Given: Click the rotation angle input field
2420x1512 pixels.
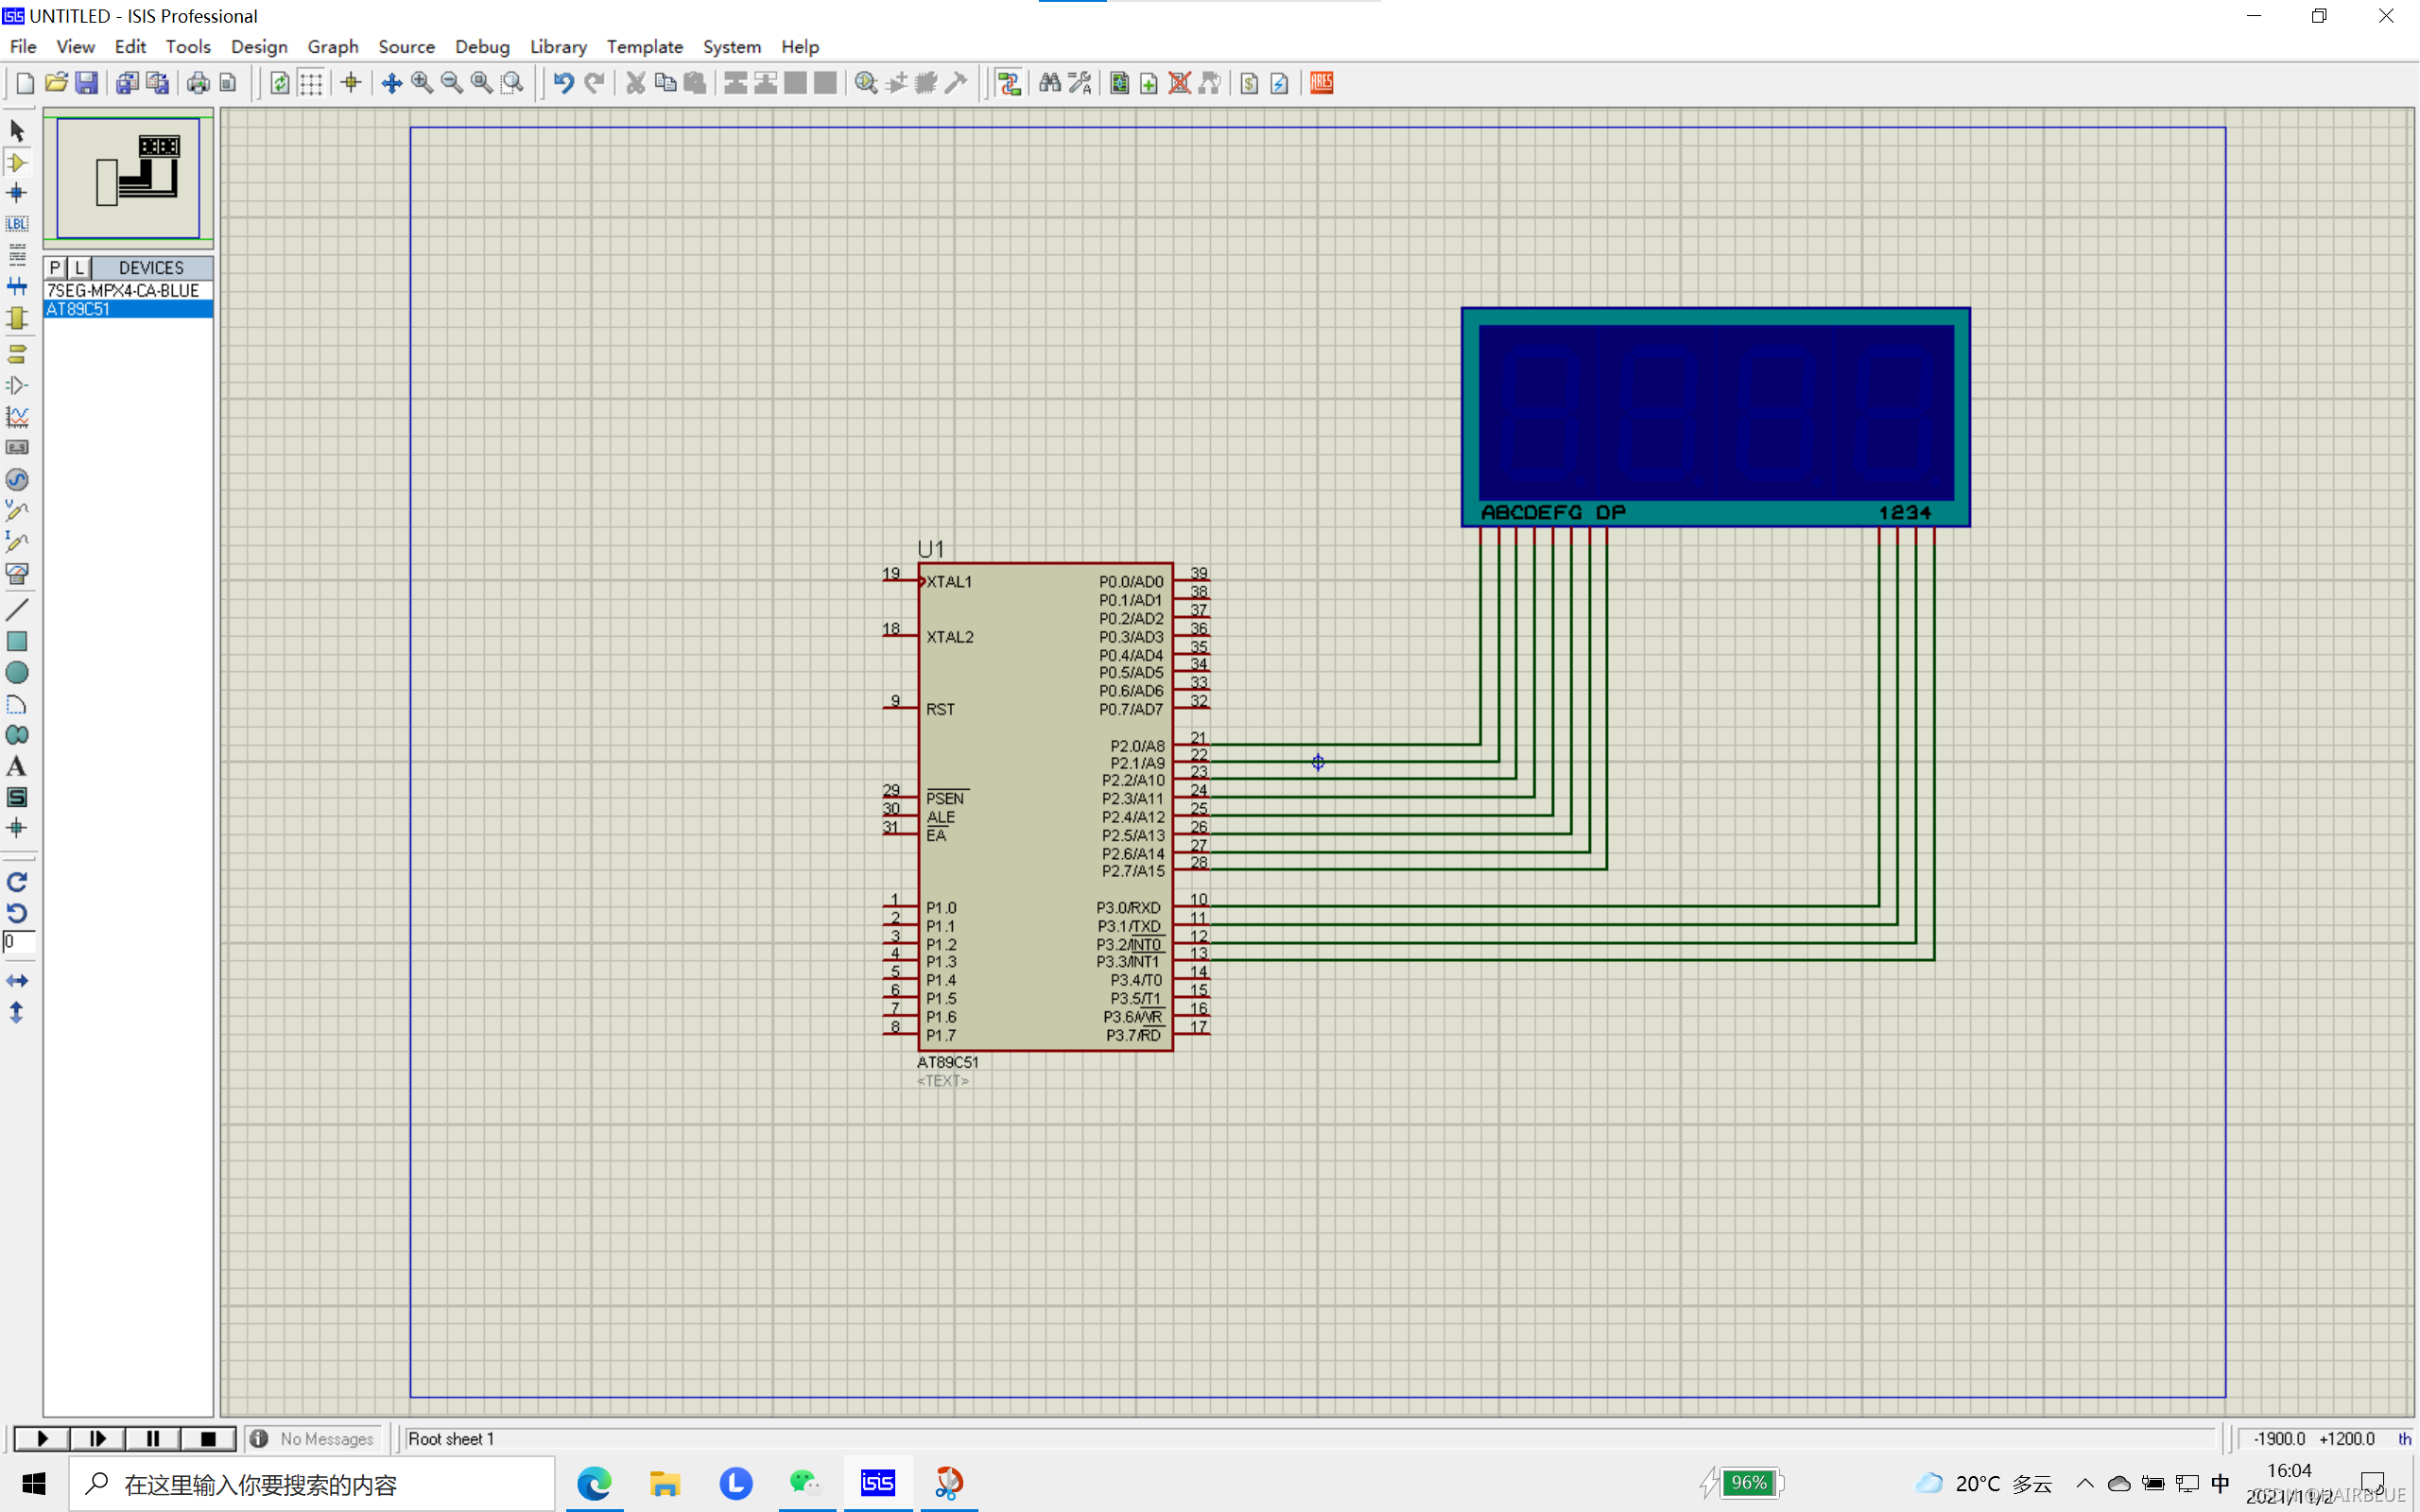Looking at the screenshot, I should click(19, 941).
